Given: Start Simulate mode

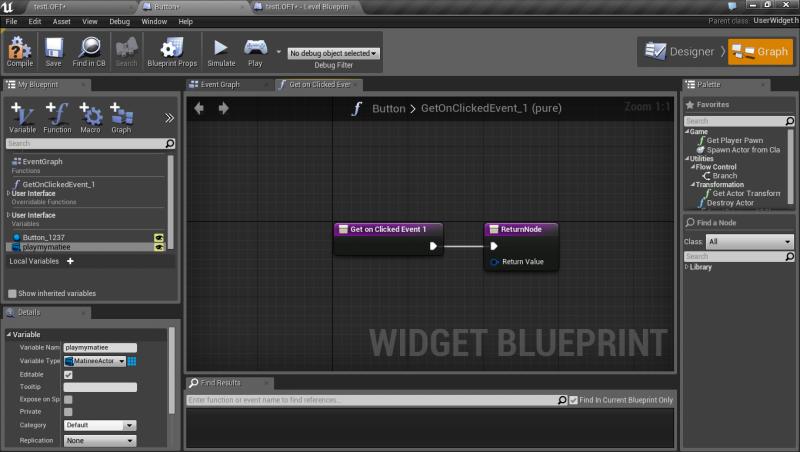Looking at the screenshot, I should (221, 52).
